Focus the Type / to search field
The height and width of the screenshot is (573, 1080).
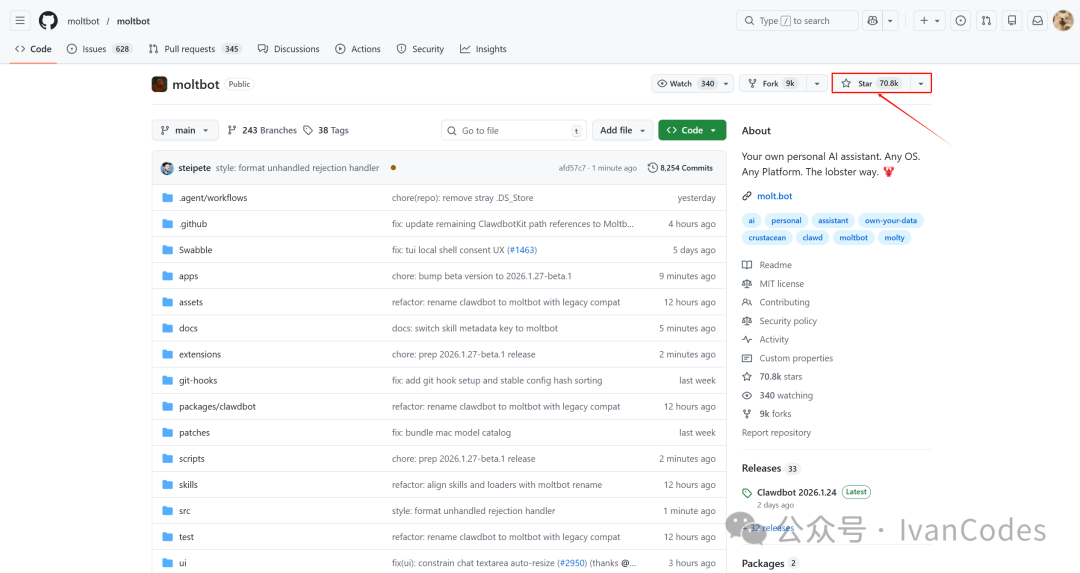coord(797,21)
